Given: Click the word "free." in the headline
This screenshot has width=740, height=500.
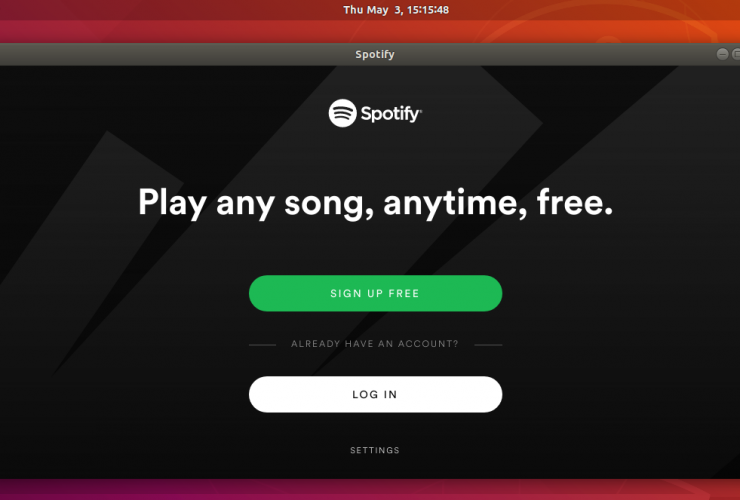Looking at the screenshot, I should pyautogui.click(x=575, y=202).
